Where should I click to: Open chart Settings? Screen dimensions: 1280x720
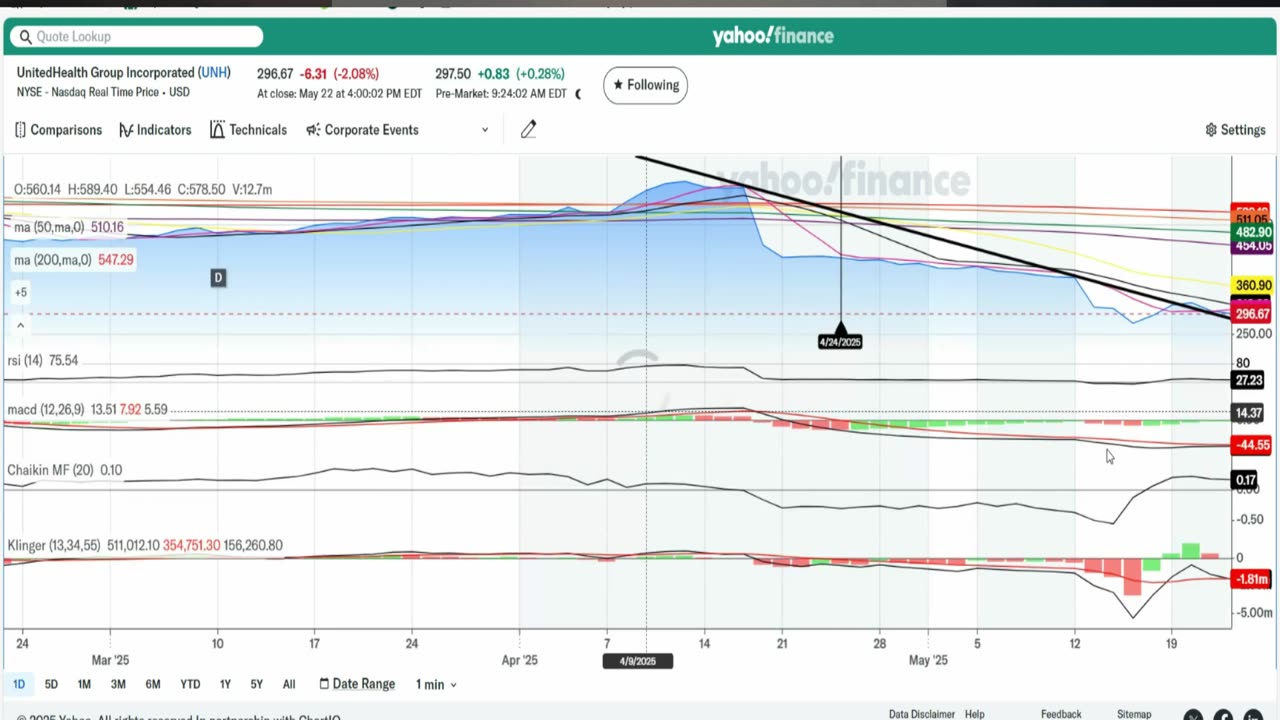coord(1235,130)
